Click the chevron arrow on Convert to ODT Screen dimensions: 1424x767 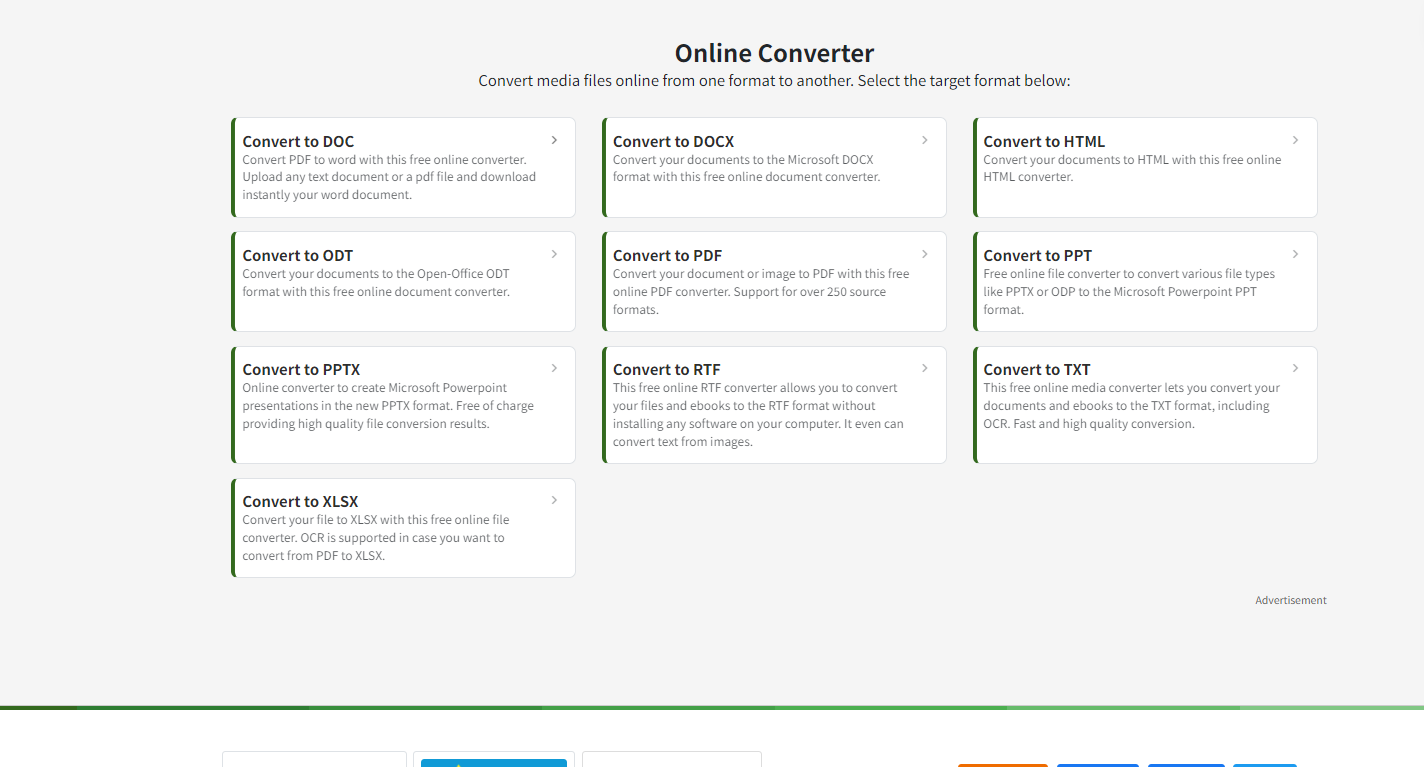554,255
